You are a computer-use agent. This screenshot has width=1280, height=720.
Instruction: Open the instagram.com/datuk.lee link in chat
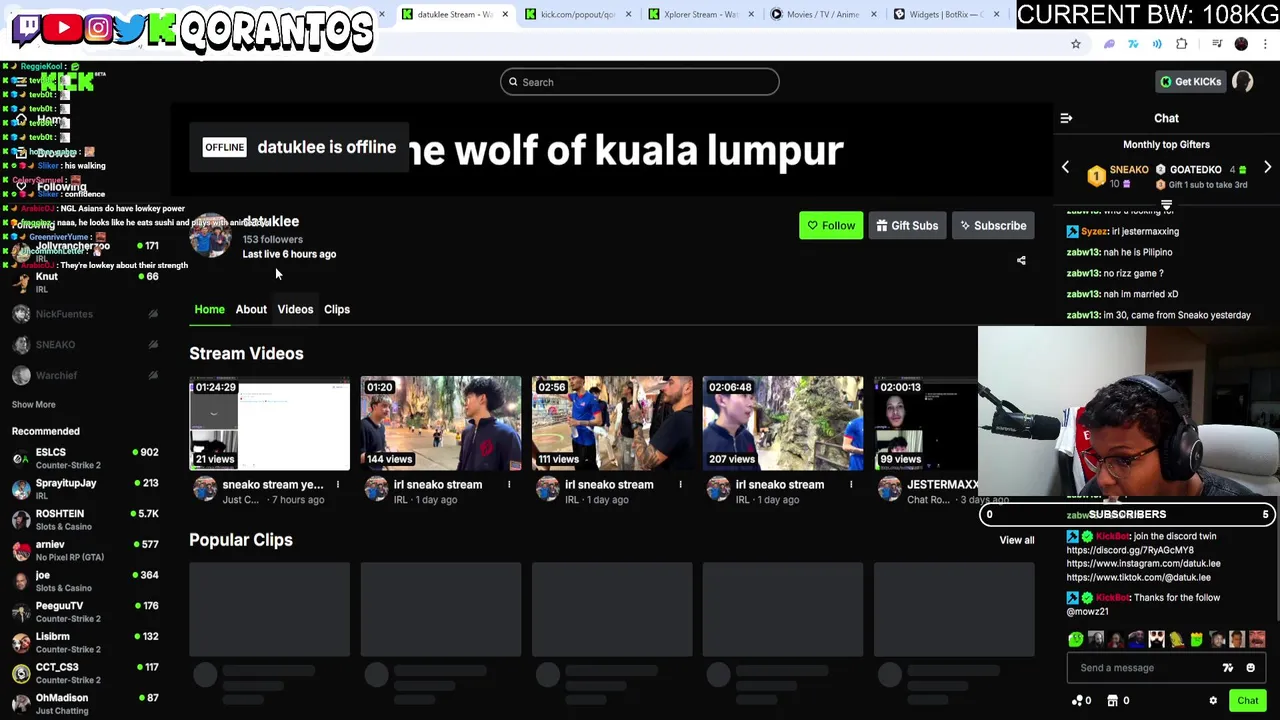pos(1143,563)
